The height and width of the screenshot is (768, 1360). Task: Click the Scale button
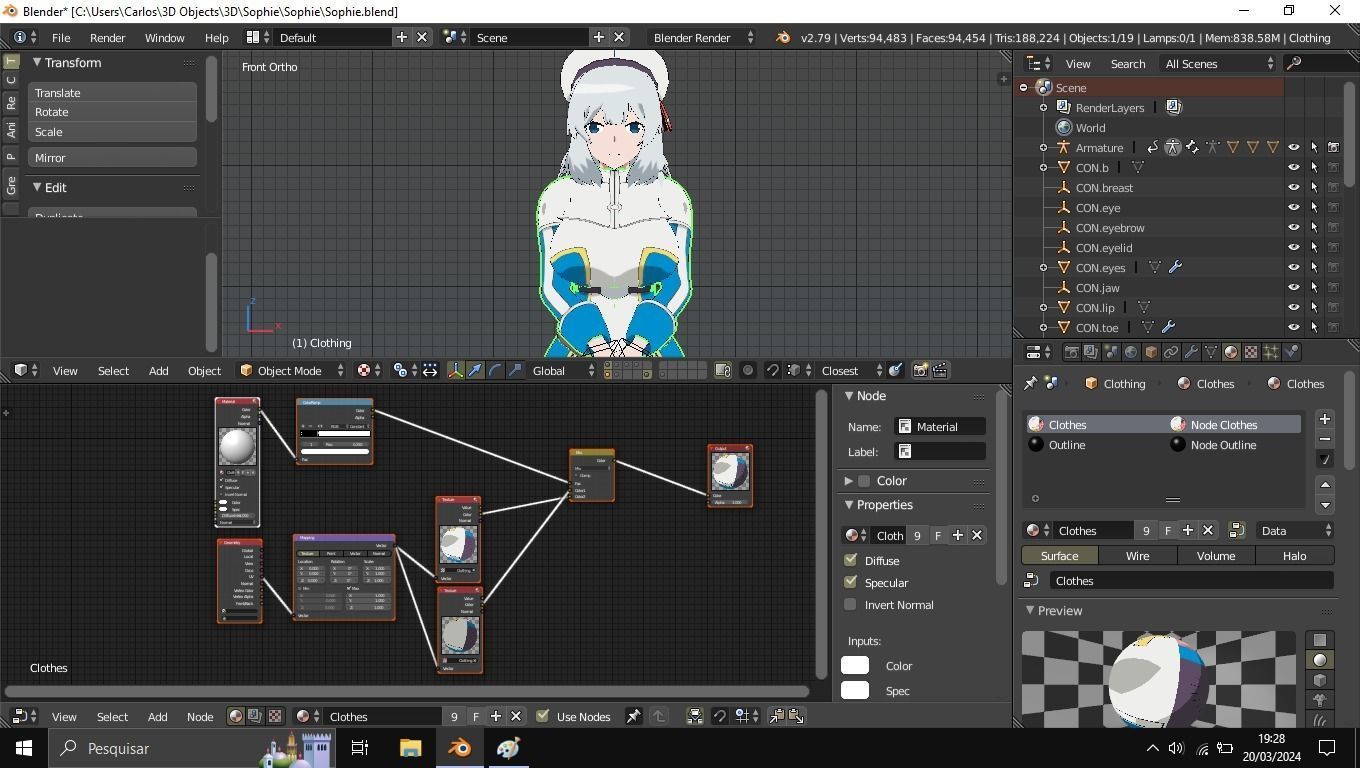[112, 131]
